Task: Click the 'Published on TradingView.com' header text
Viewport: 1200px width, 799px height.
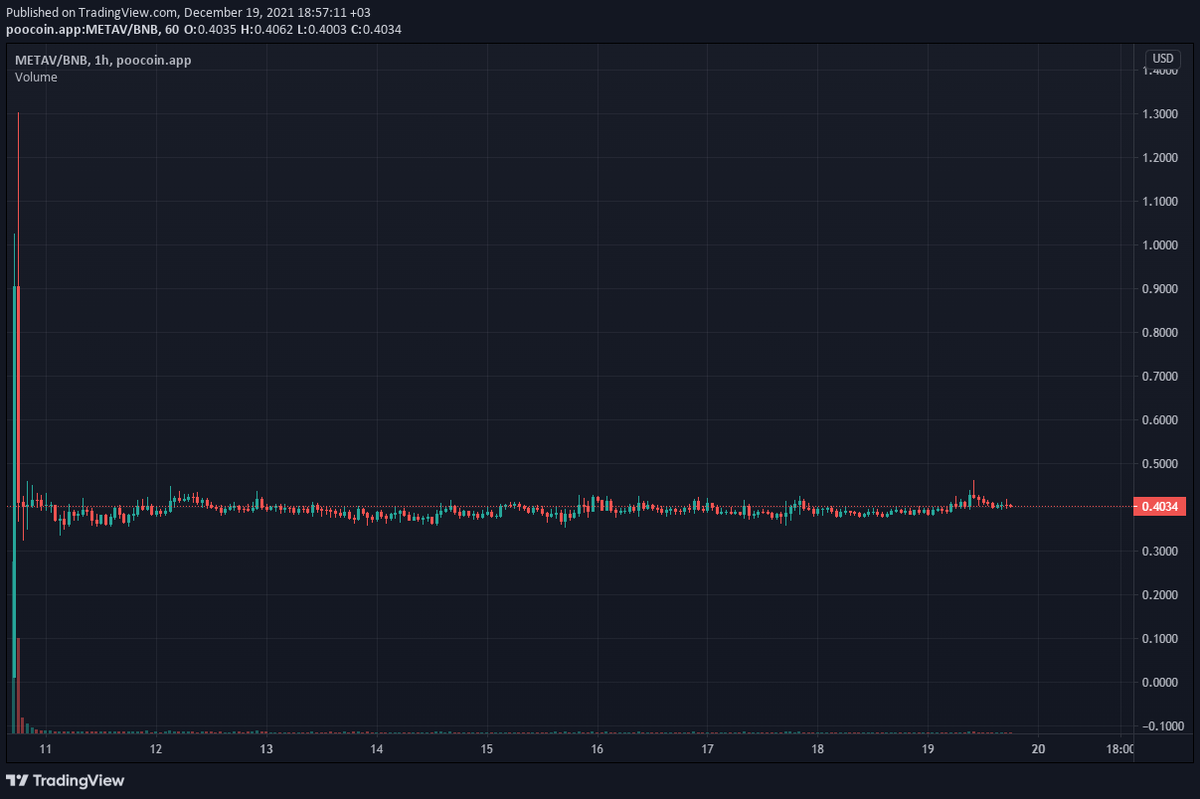Action: (x=188, y=13)
